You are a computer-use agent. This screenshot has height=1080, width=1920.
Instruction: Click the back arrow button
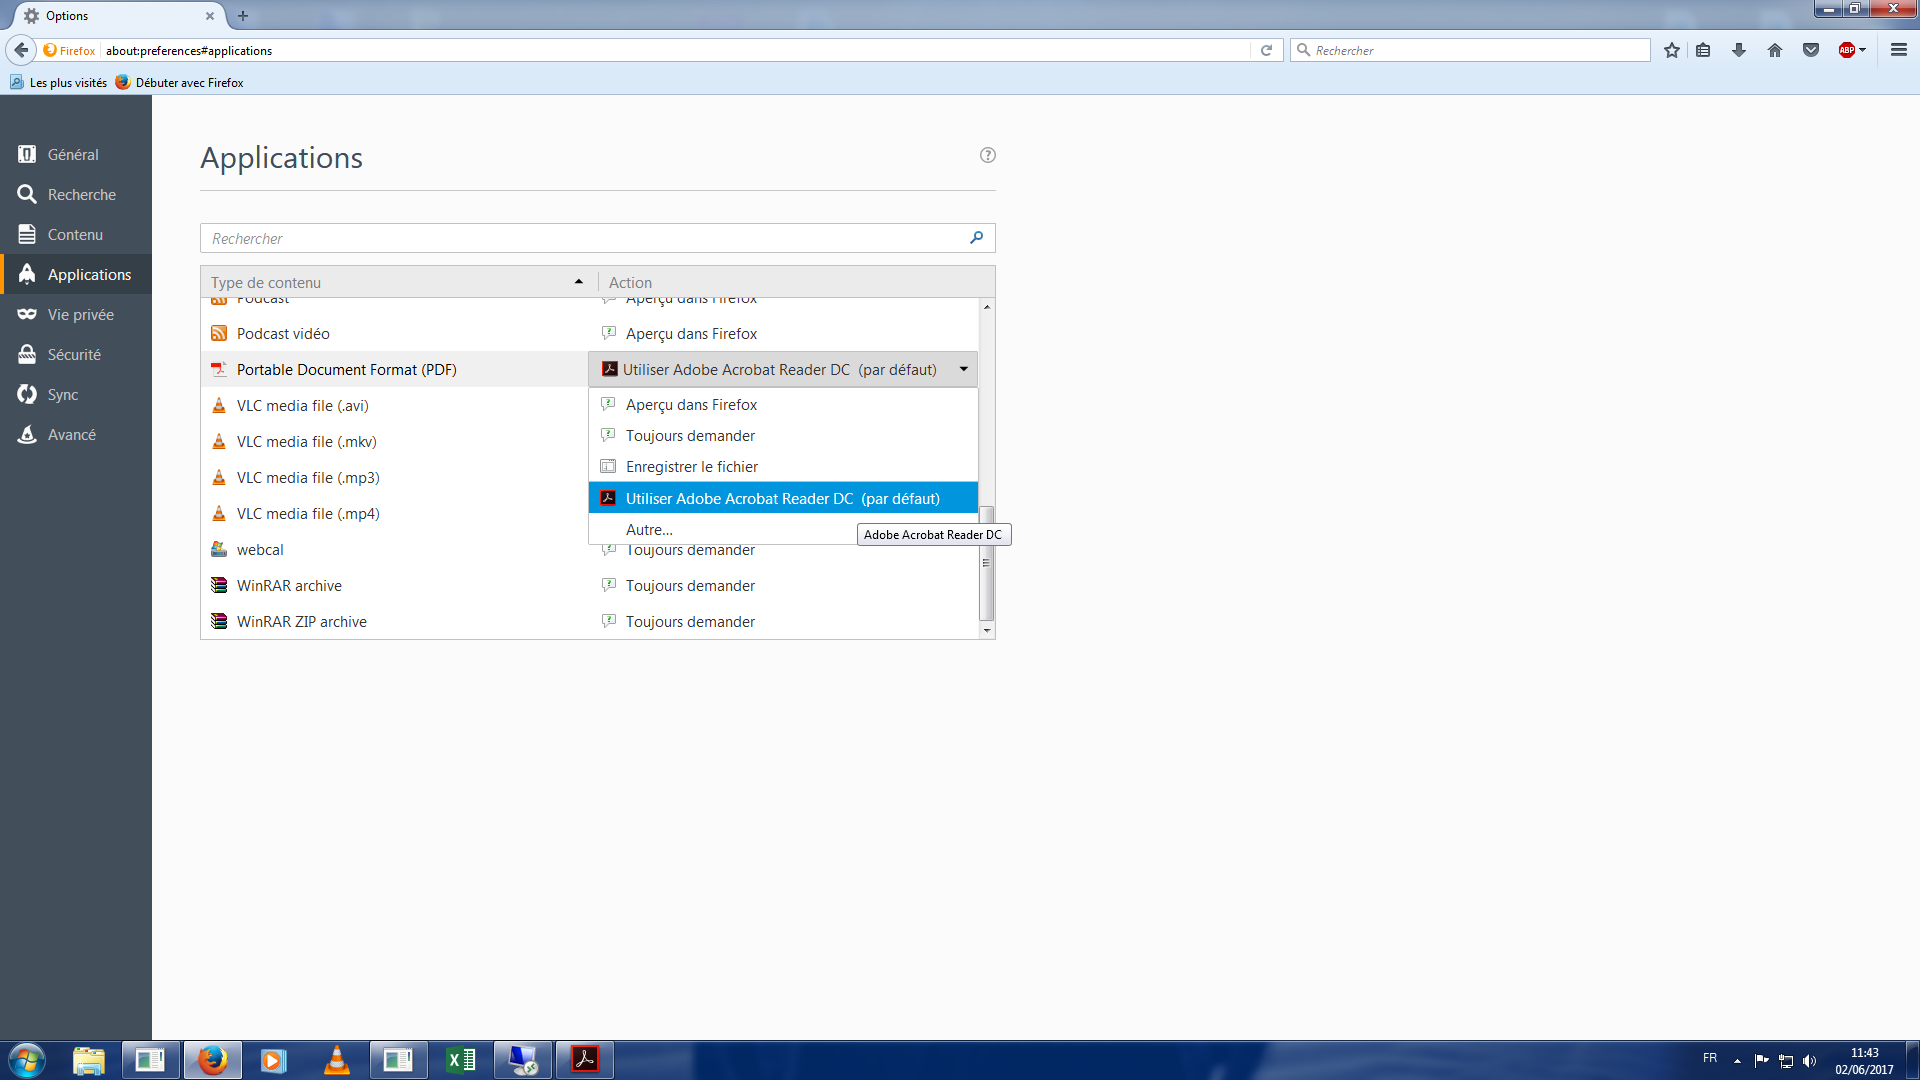[21, 50]
